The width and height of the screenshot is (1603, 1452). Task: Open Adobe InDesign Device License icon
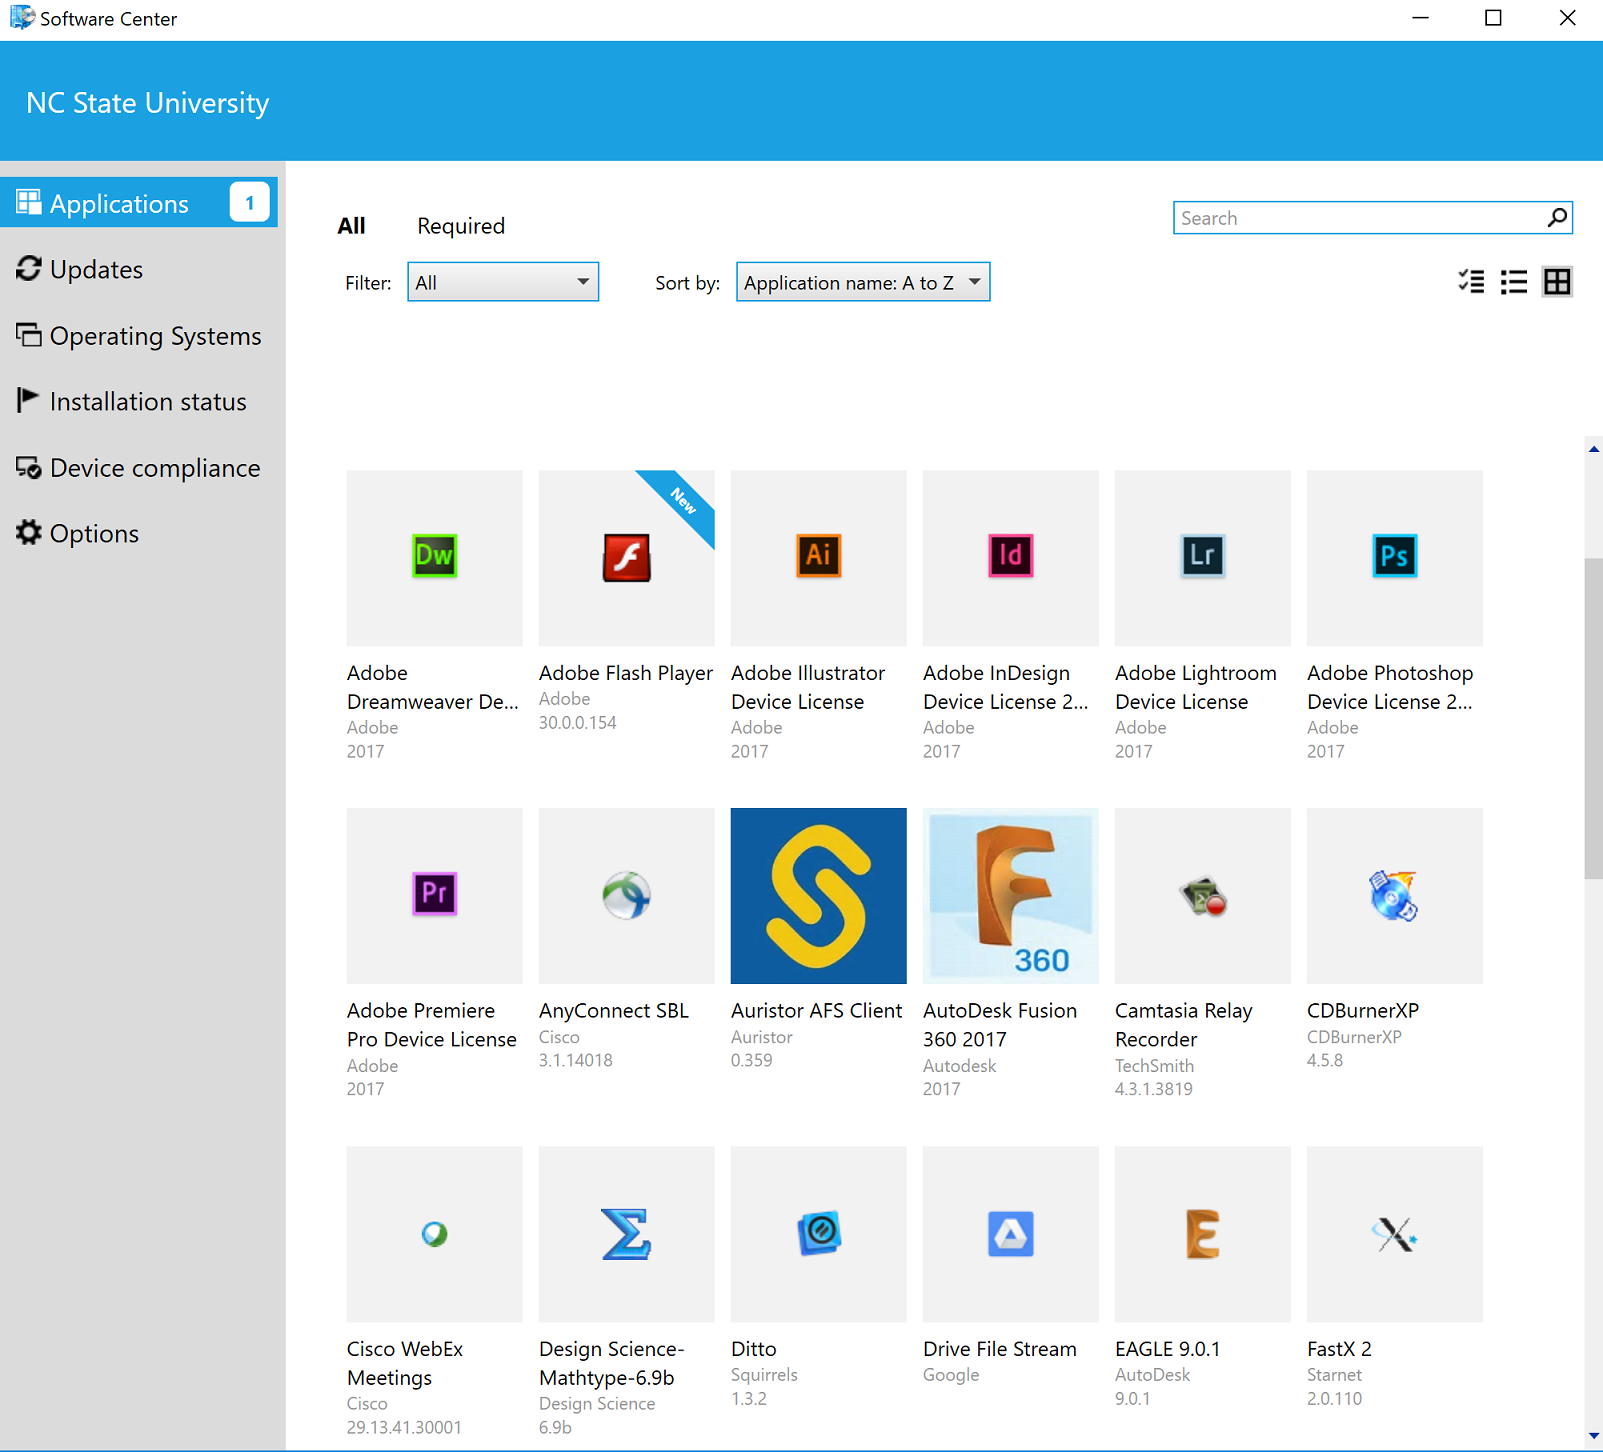point(1010,557)
